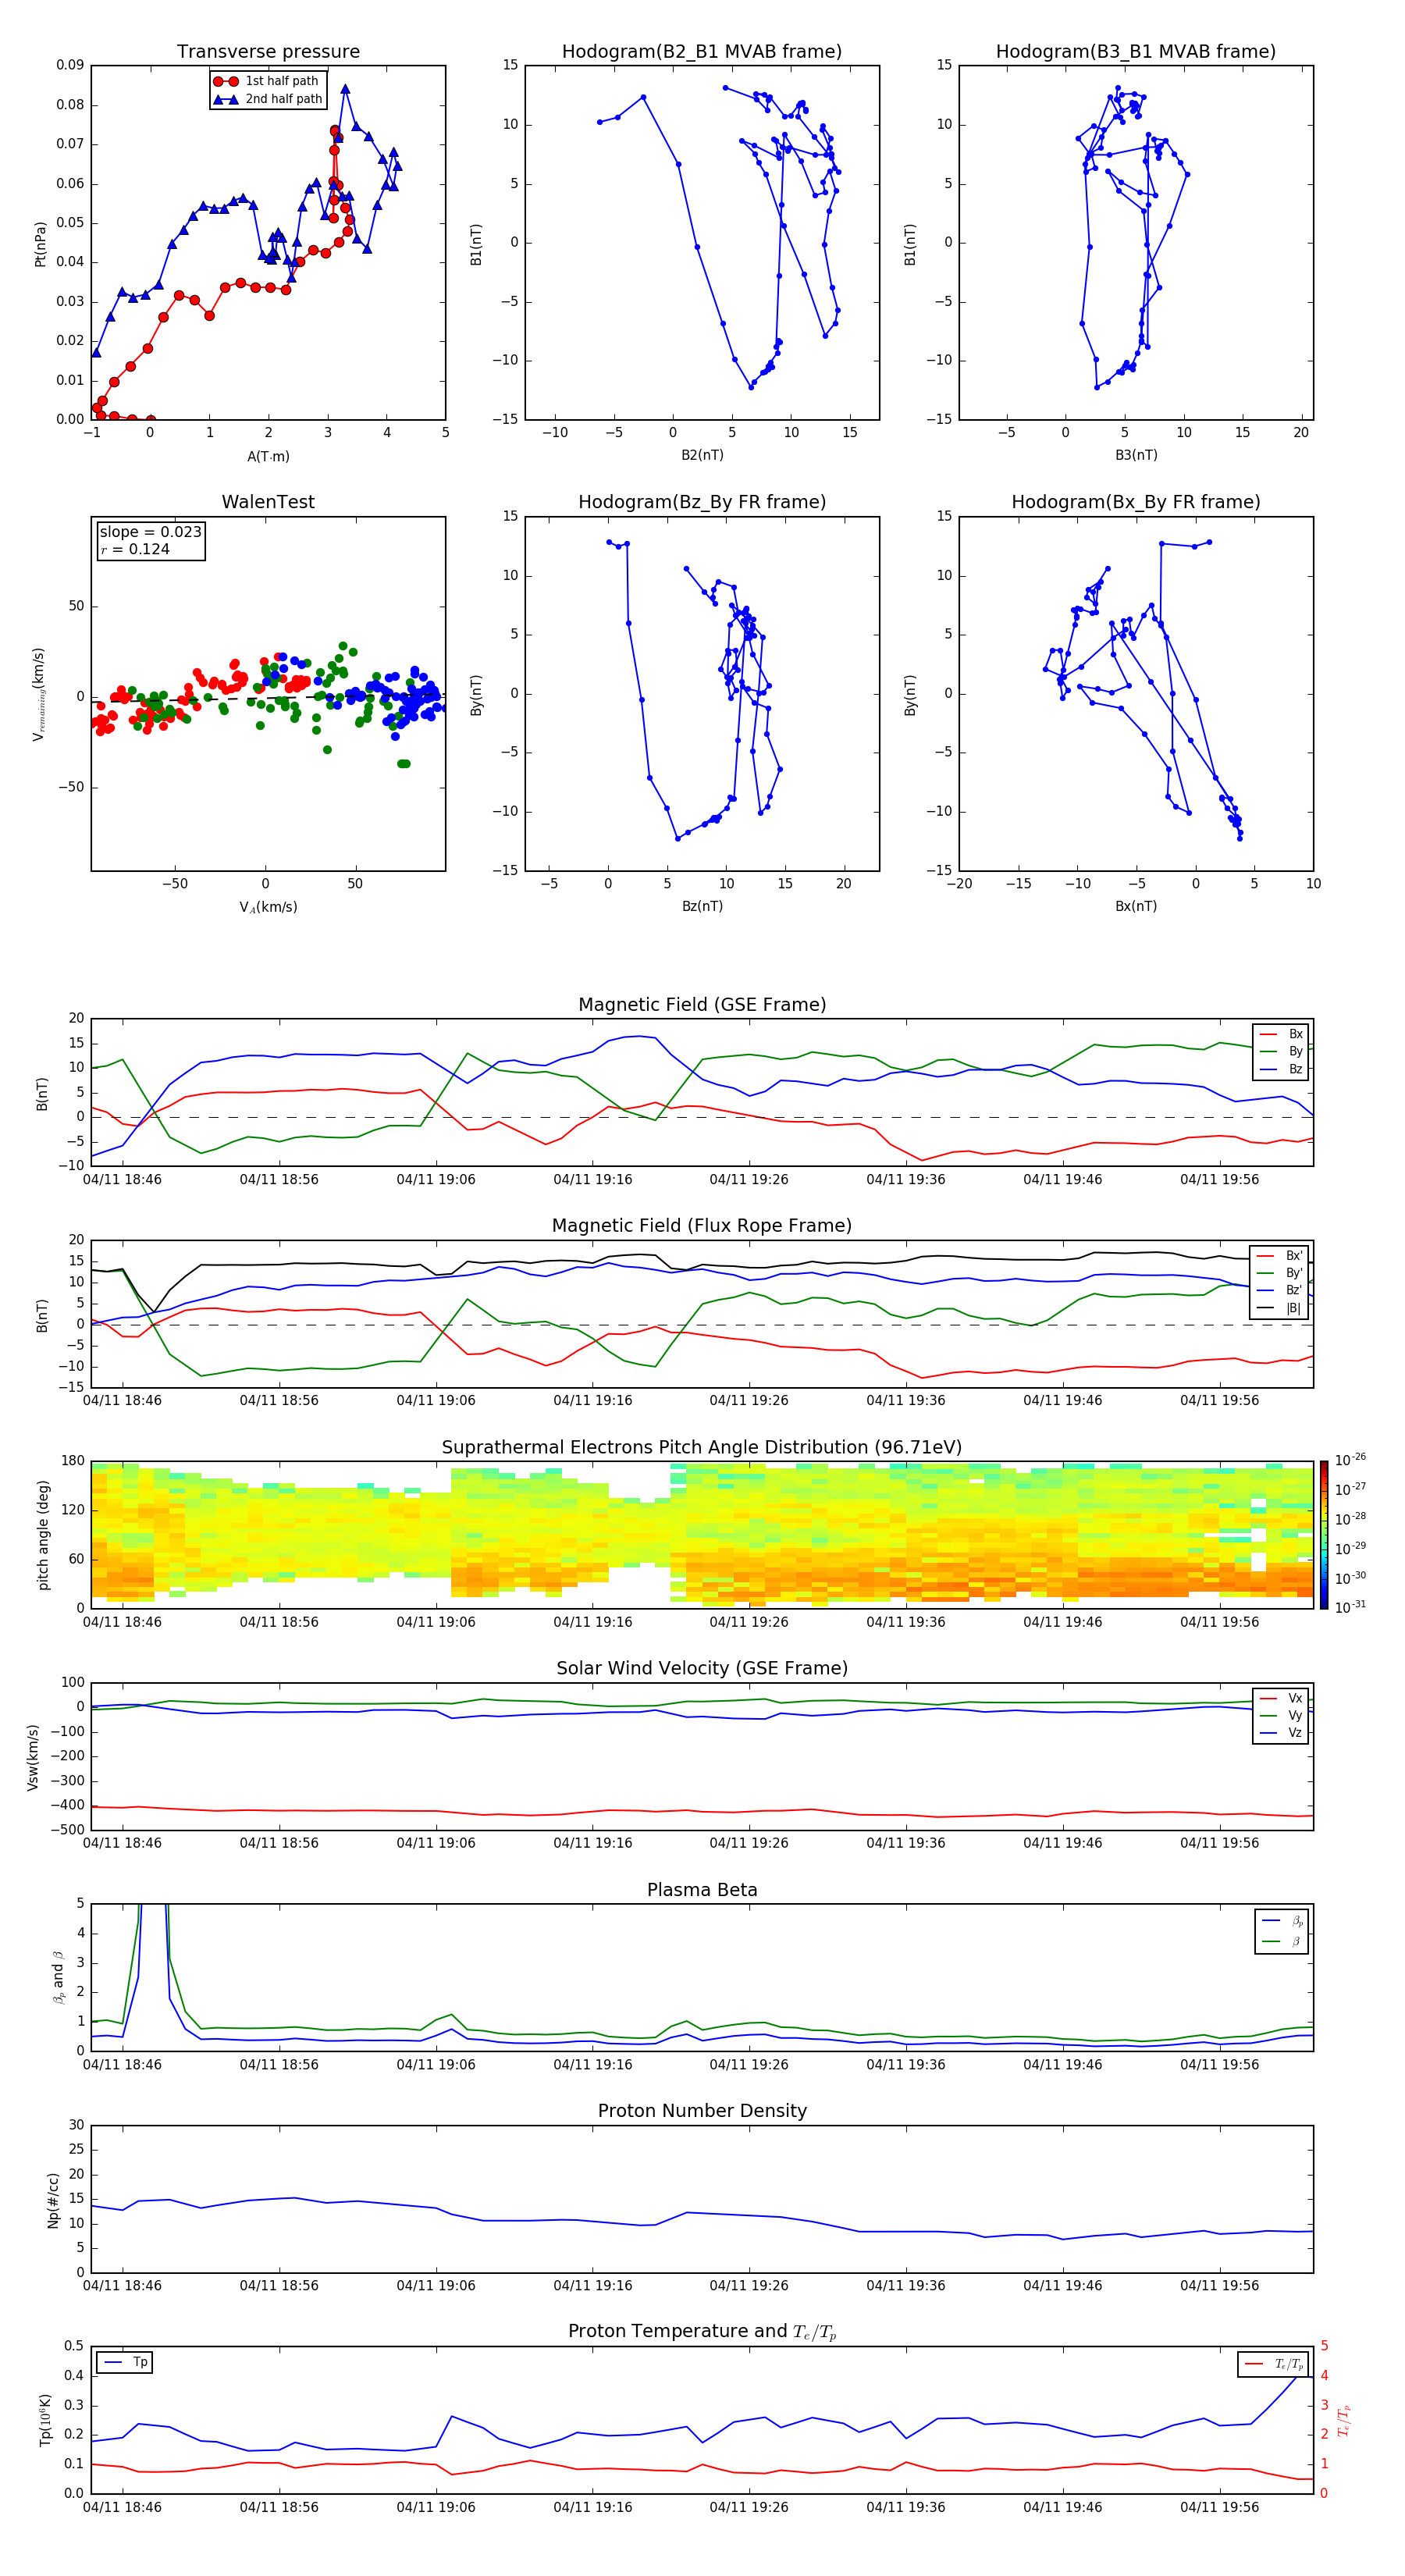The image size is (1405, 2576).
Task: Click the "V_remaining(km/s)" y-axis label
Action: [39, 694]
